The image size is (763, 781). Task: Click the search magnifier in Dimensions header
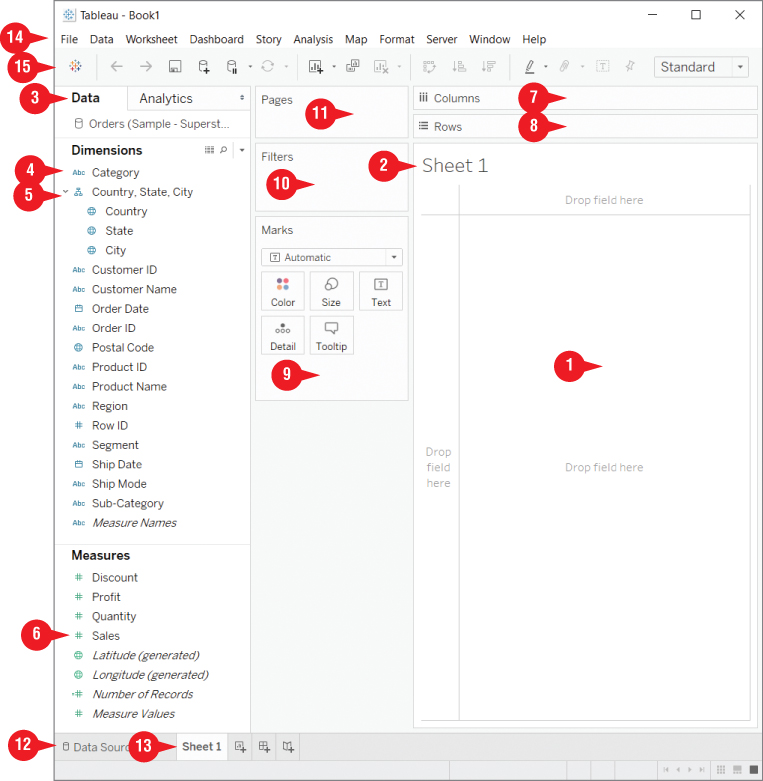click(224, 150)
